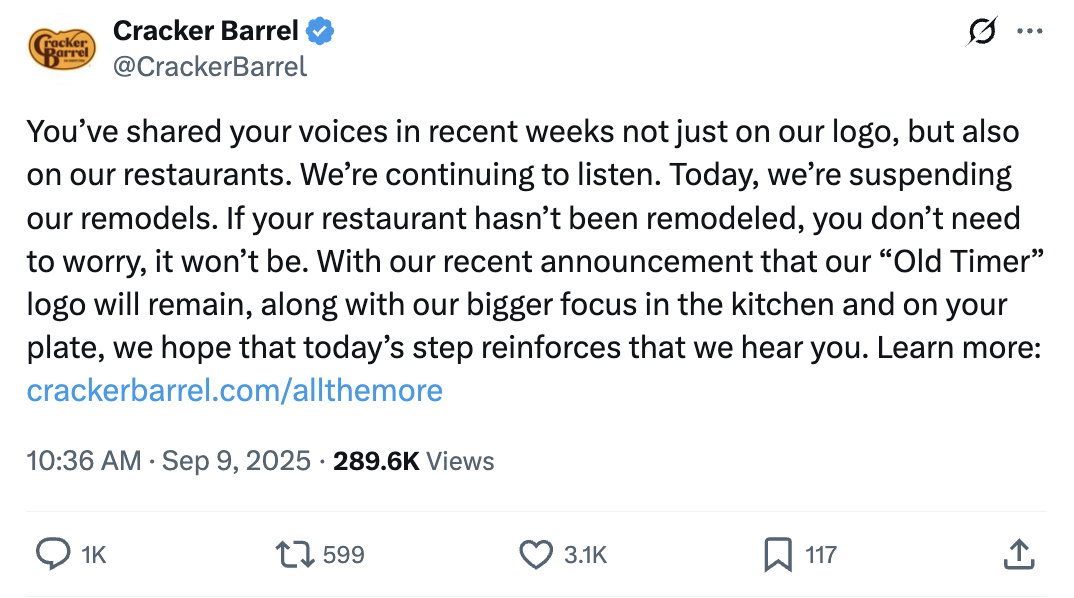The width and height of the screenshot is (1074, 598).
Task: Open the crackerbarrel.com/allthemore link
Action: pos(234,389)
